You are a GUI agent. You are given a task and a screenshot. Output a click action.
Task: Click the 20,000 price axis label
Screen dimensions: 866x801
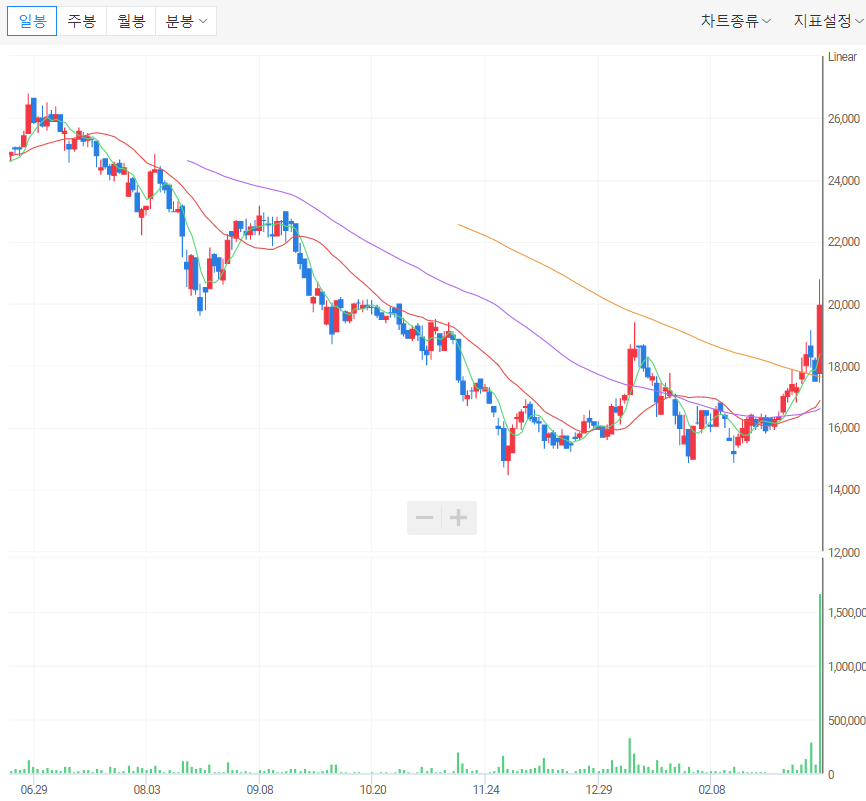coord(844,304)
